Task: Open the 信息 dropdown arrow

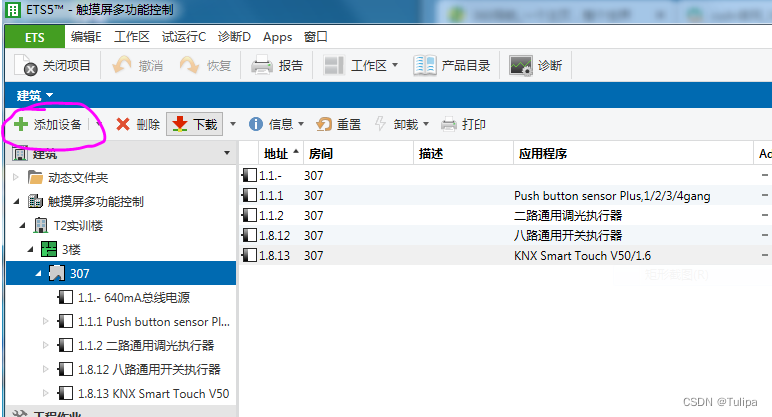Action: [301, 124]
